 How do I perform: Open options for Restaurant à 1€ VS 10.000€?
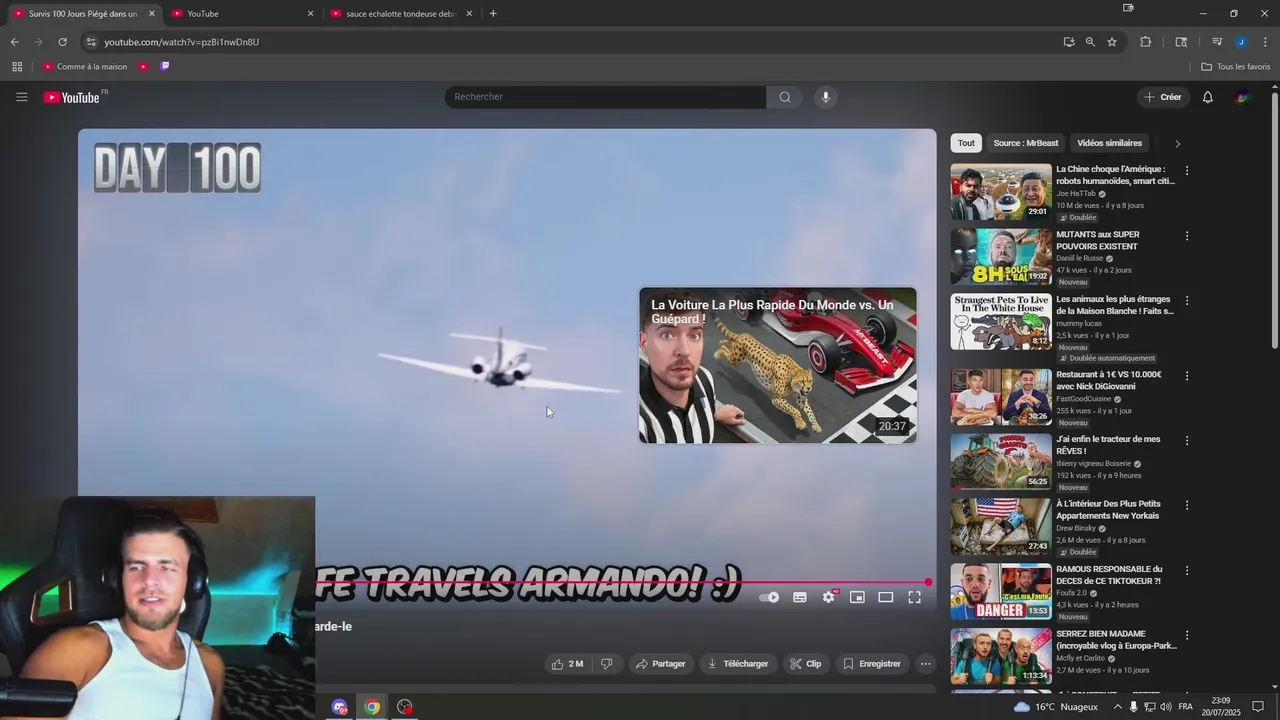(x=1187, y=376)
